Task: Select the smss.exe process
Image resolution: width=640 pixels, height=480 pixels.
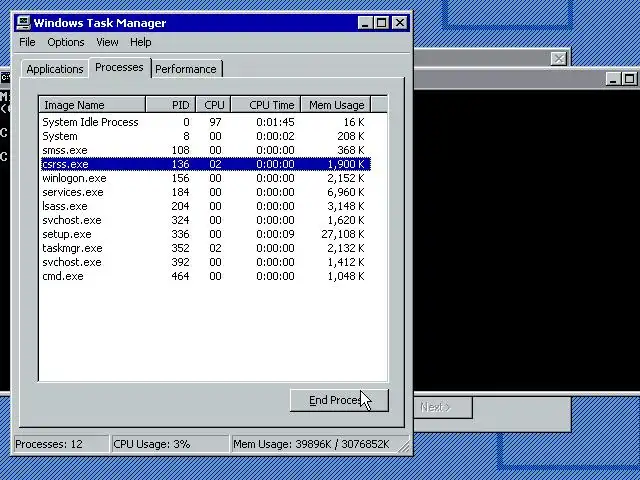Action: click(x=206, y=150)
